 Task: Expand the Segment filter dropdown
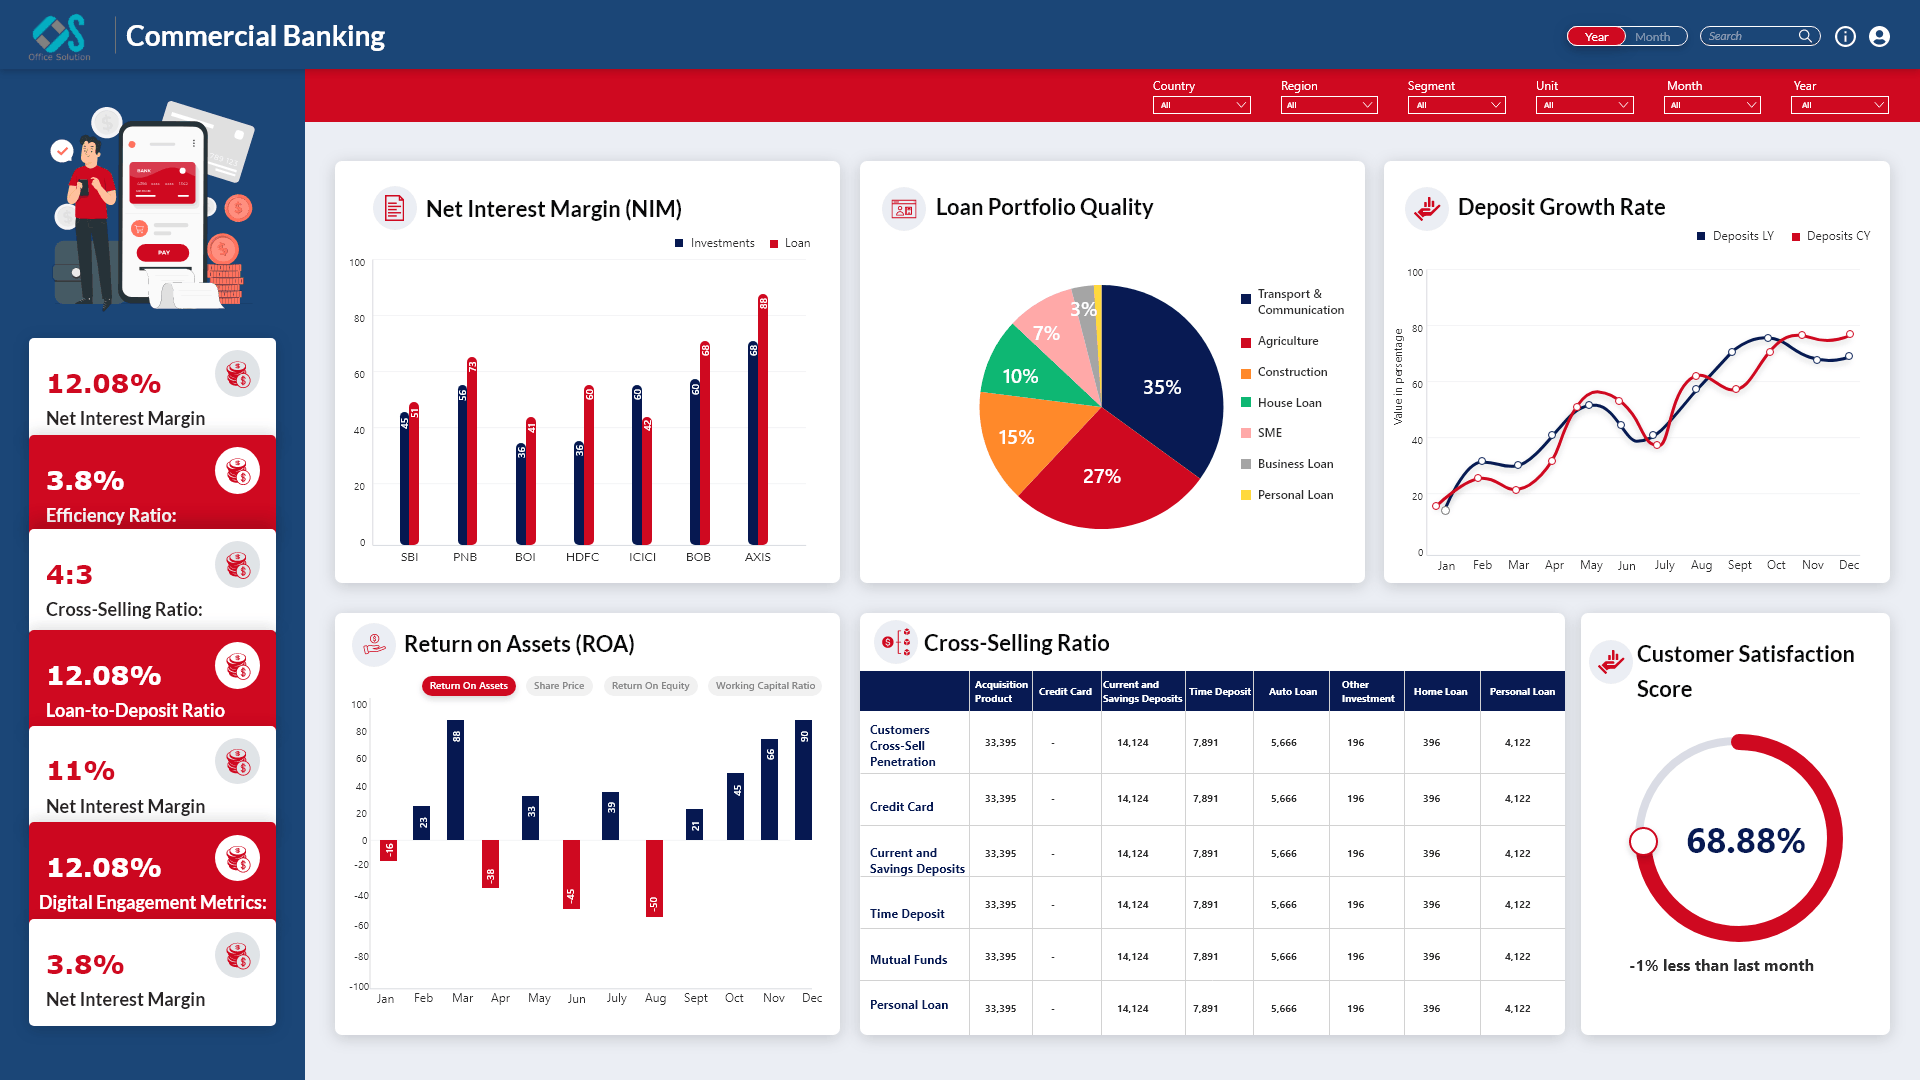pos(1456,105)
